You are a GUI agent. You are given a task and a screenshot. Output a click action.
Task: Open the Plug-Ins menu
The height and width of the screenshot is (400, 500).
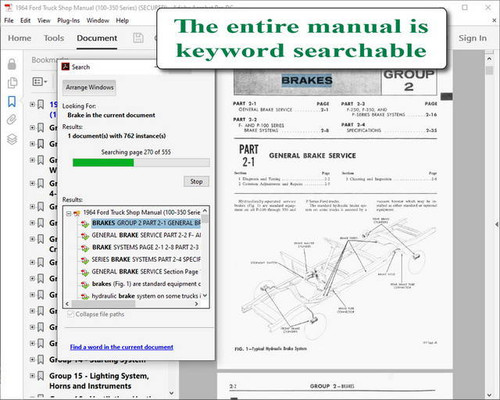click(x=68, y=21)
